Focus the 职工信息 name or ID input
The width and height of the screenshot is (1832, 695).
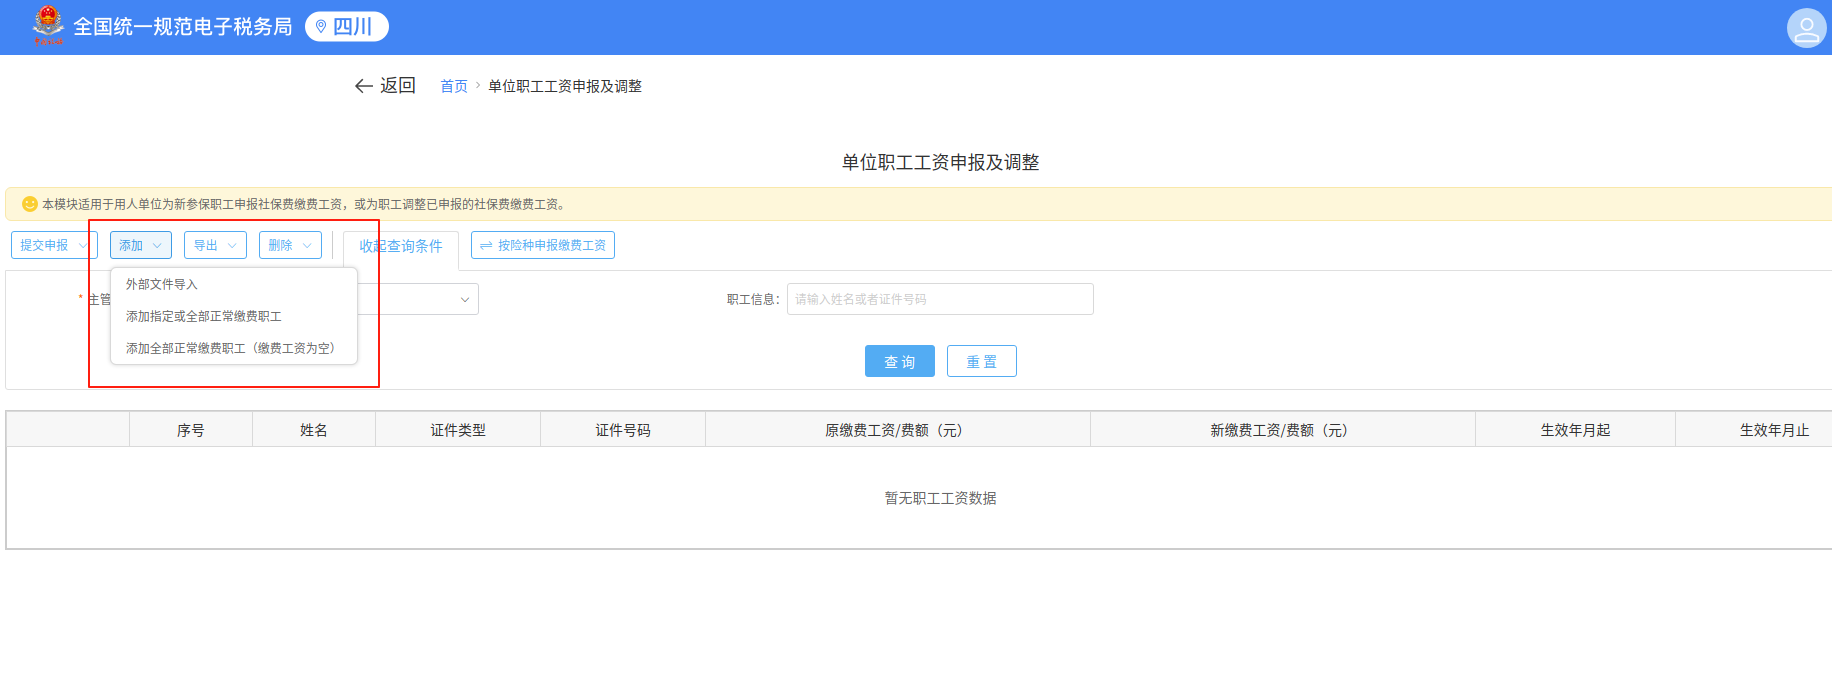(939, 299)
